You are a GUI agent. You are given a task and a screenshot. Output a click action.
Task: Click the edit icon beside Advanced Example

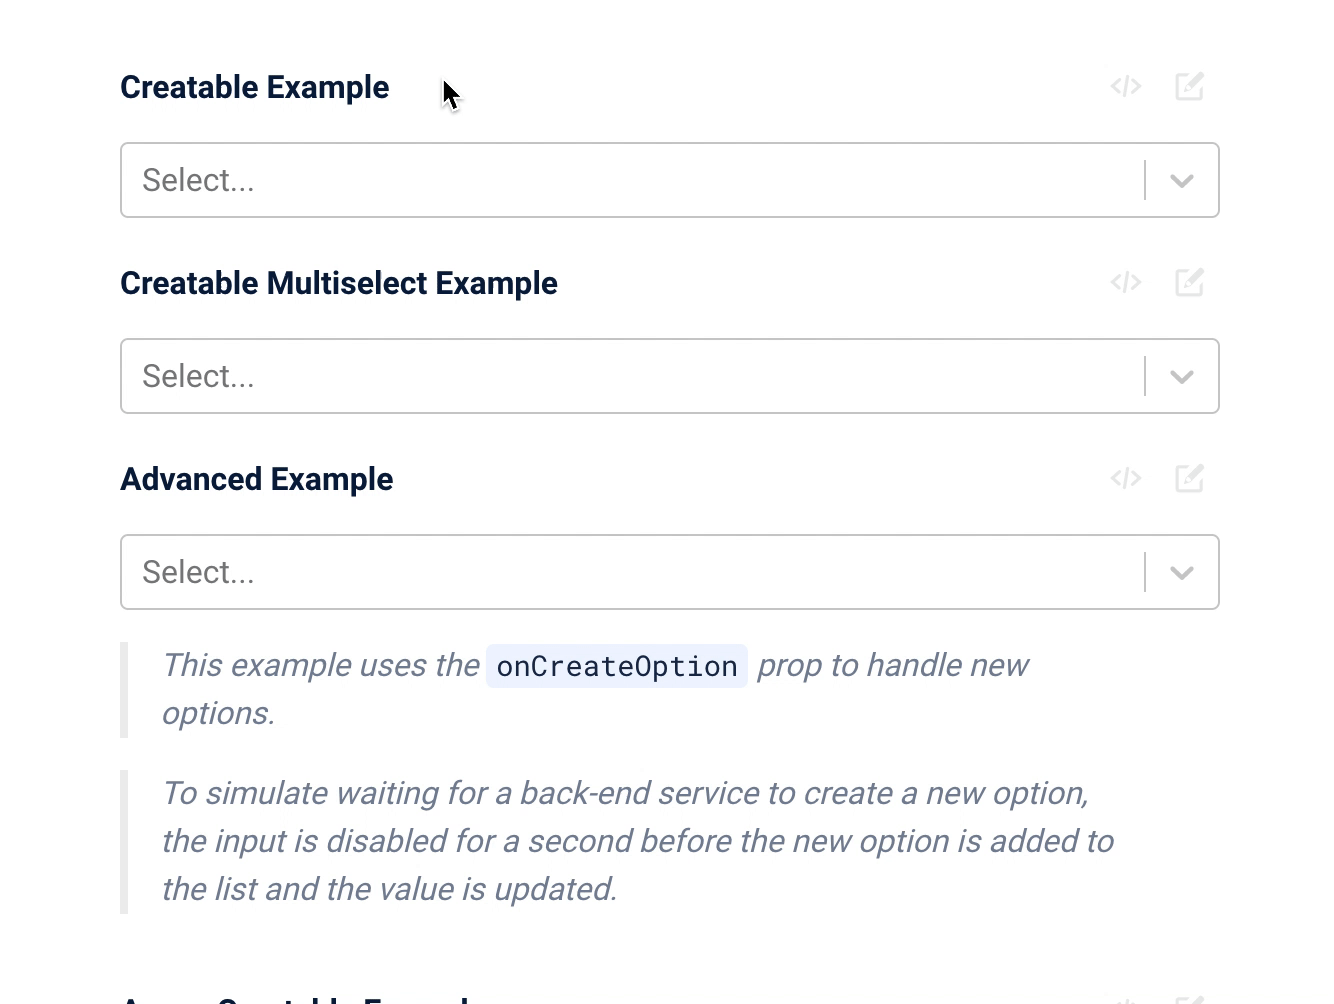point(1189,478)
